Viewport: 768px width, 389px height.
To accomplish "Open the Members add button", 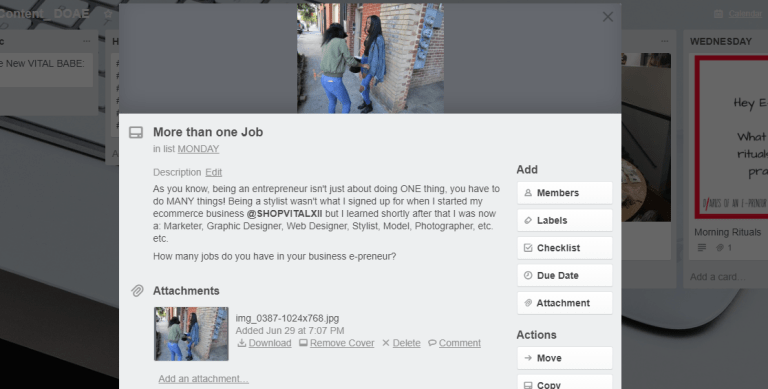I will coord(565,193).
